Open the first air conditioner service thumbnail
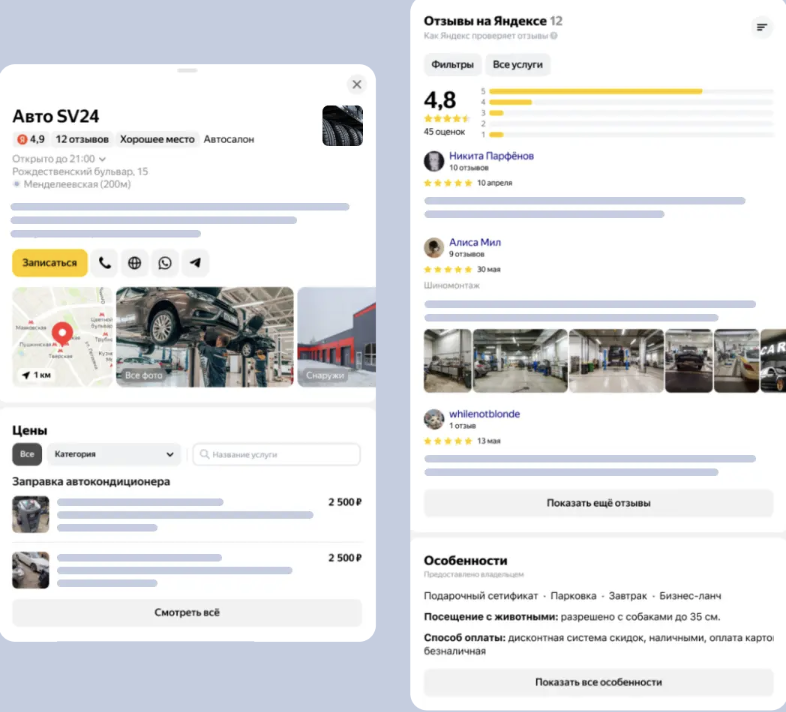This screenshot has width=786, height=712. 31,514
